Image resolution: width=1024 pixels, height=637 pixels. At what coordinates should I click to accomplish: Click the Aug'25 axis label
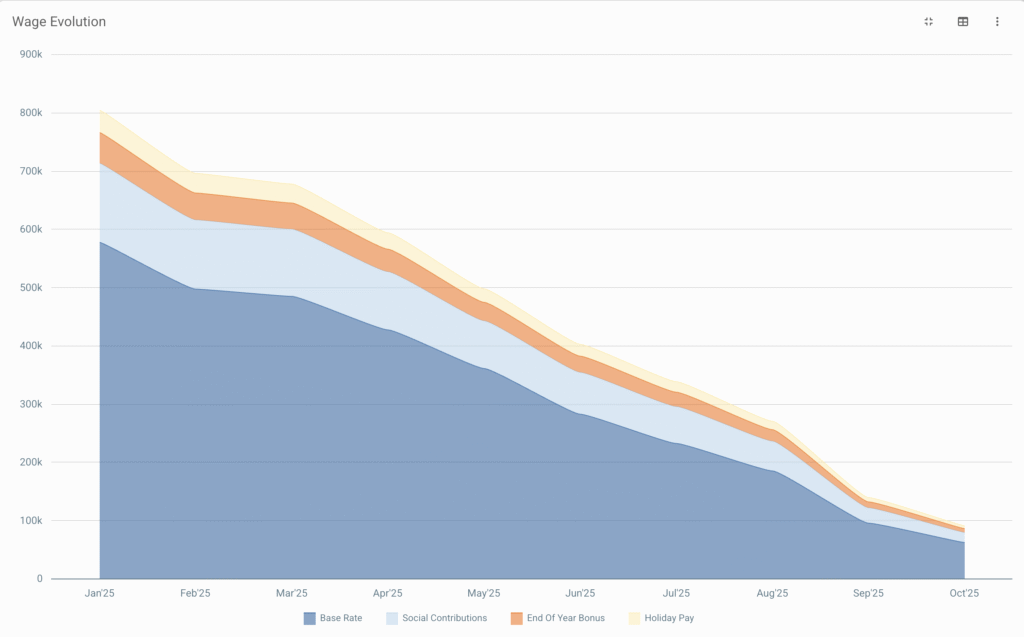point(772,593)
